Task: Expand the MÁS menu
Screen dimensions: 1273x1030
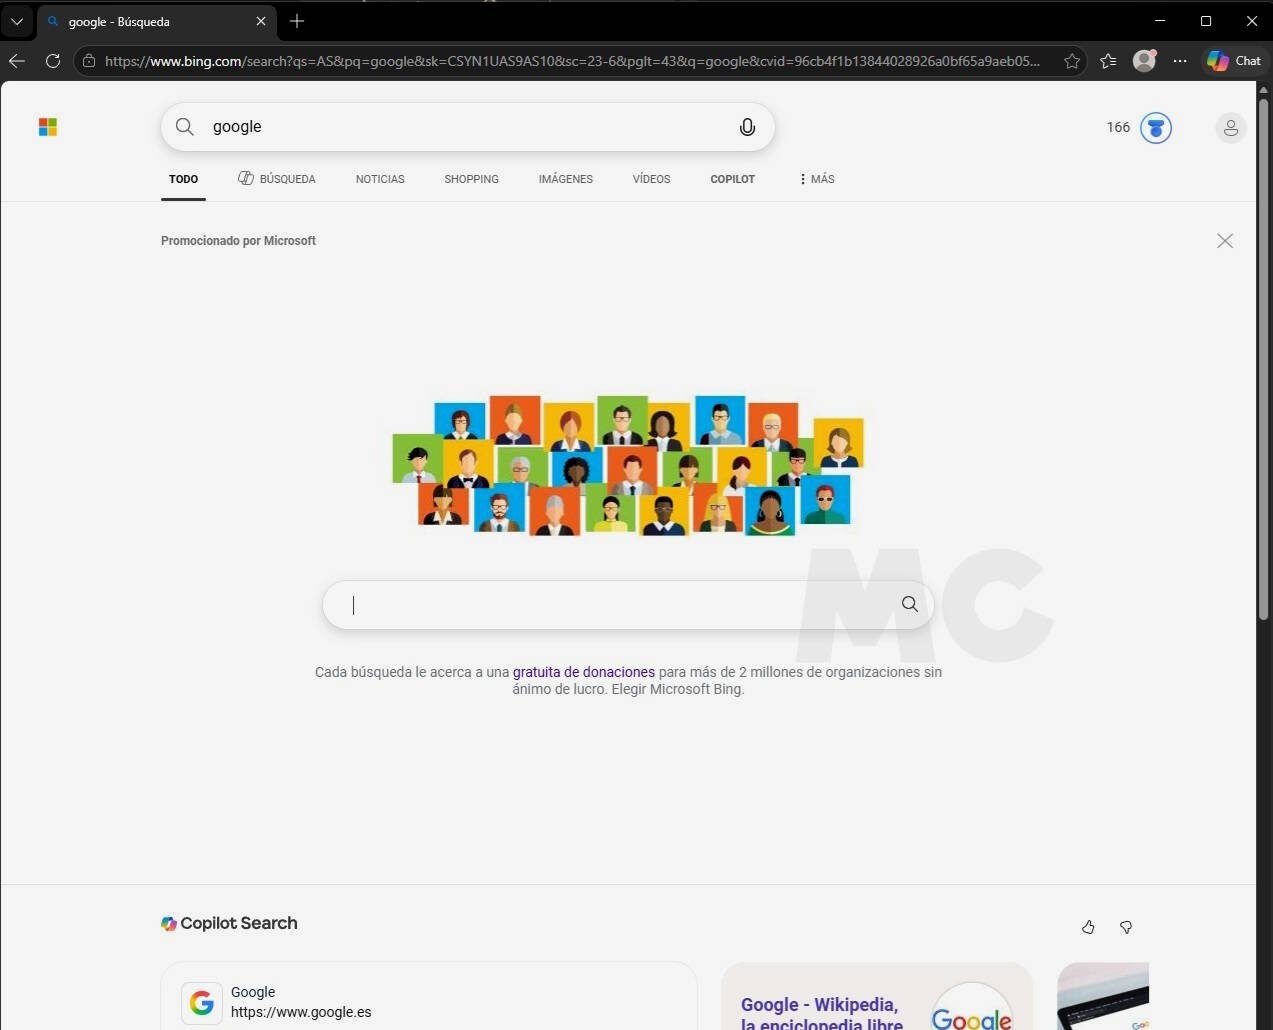Action: pos(817,179)
